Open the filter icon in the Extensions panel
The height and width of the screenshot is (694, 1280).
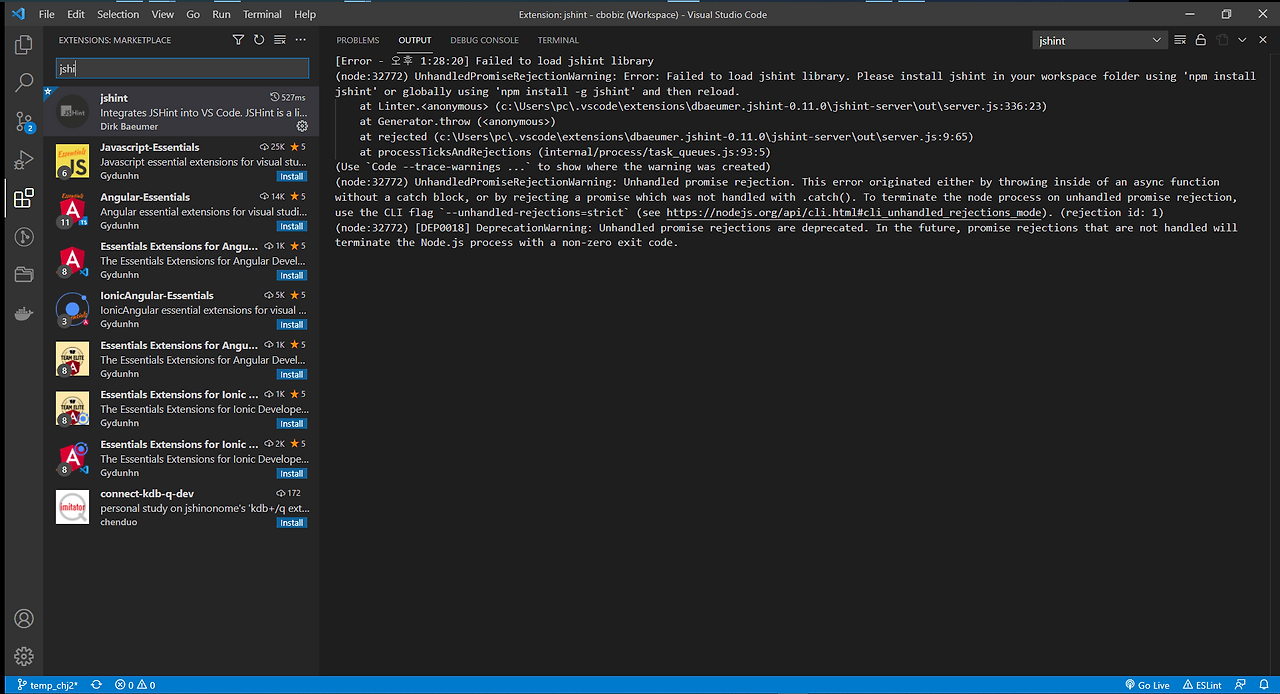click(x=238, y=39)
